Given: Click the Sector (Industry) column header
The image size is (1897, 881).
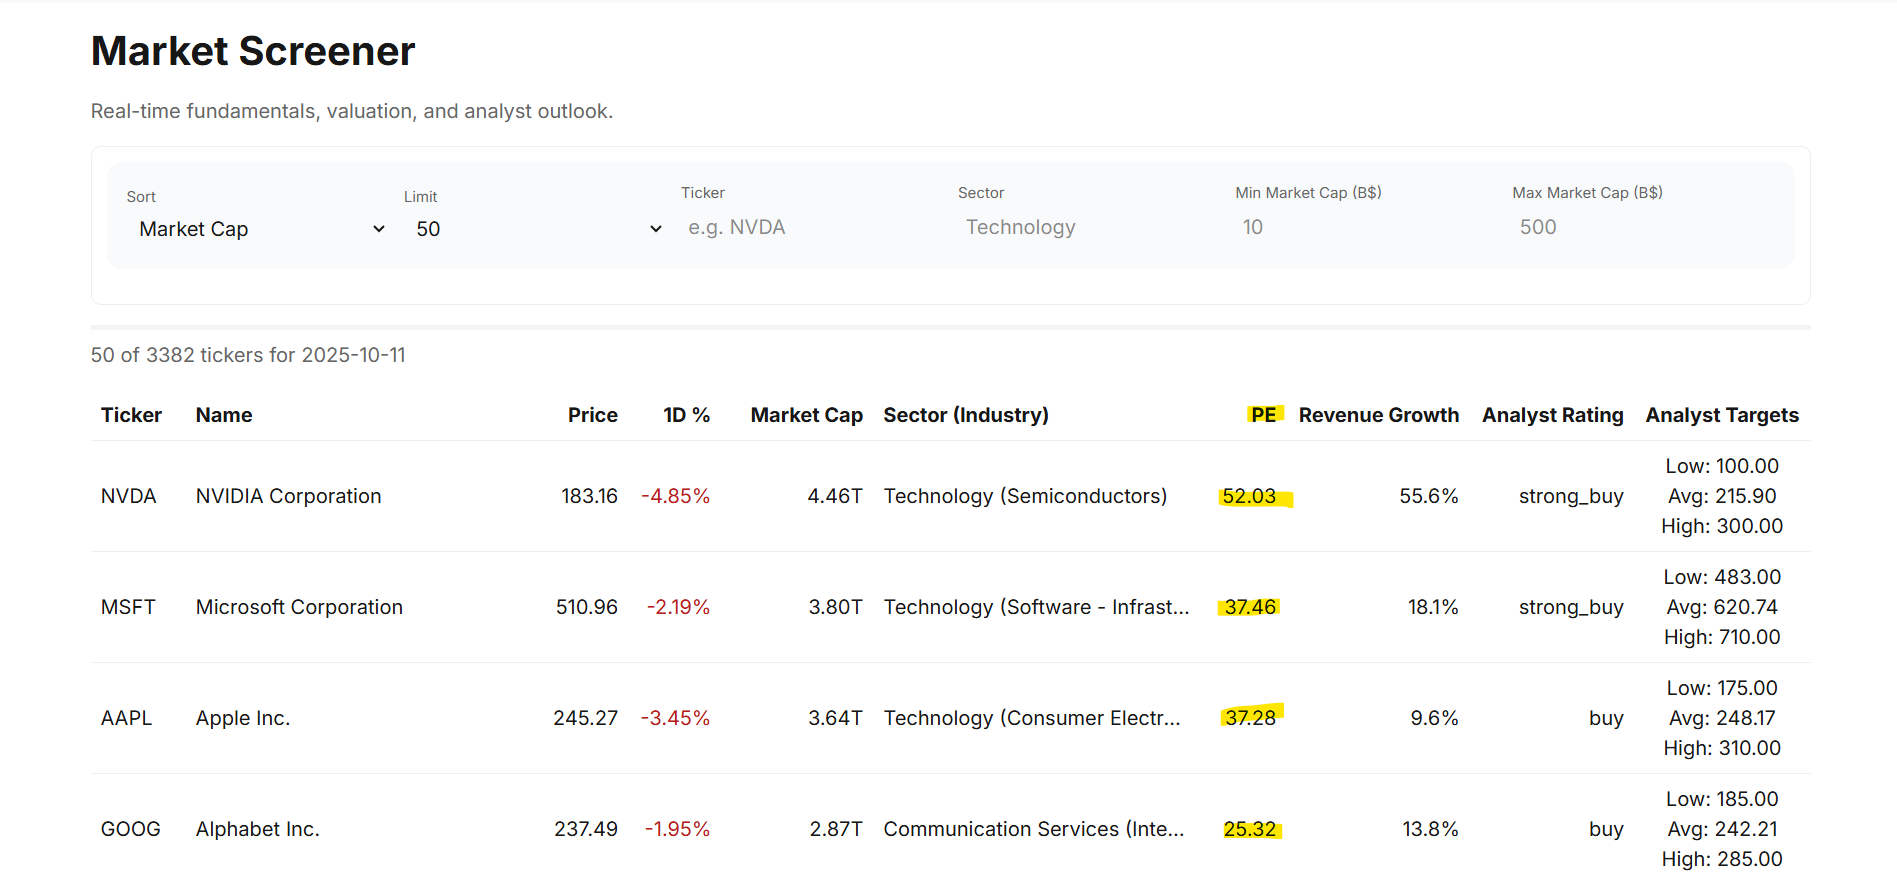Looking at the screenshot, I should coord(965,415).
